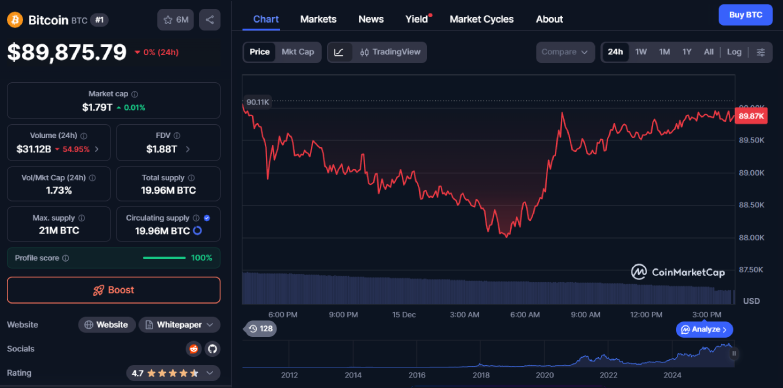Select the 1M time range
The image size is (783, 388).
click(x=664, y=52)
